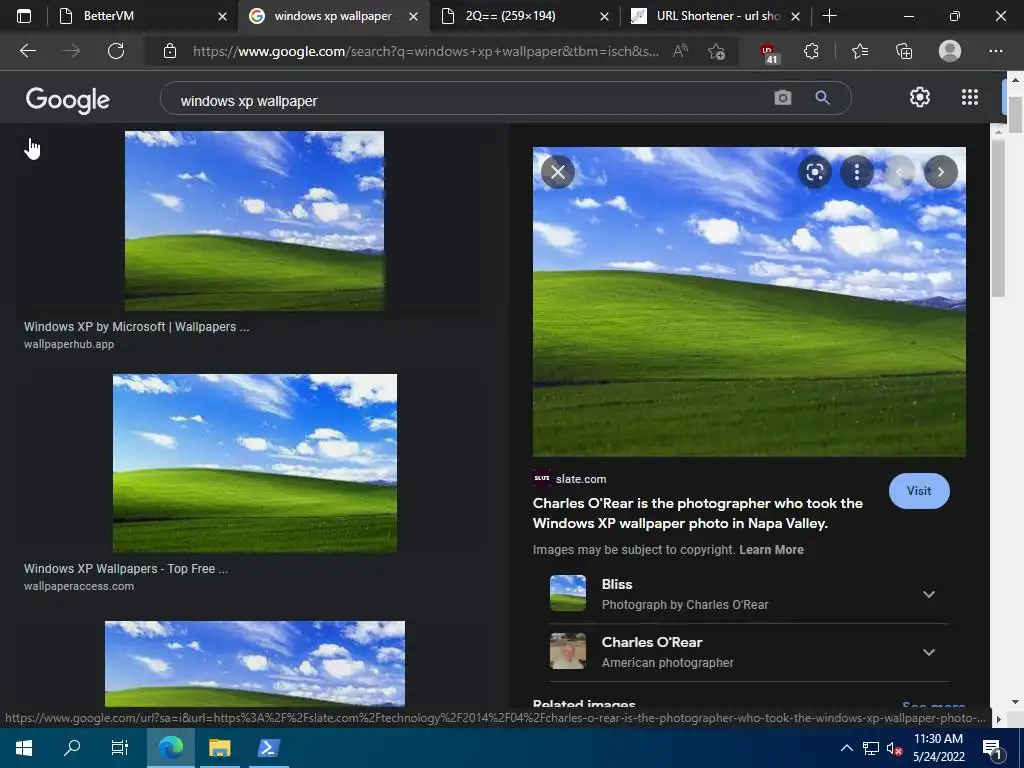The image size is (1024, 768).
Task: Switch to URL Shortener tab
Action: [716, 16]
